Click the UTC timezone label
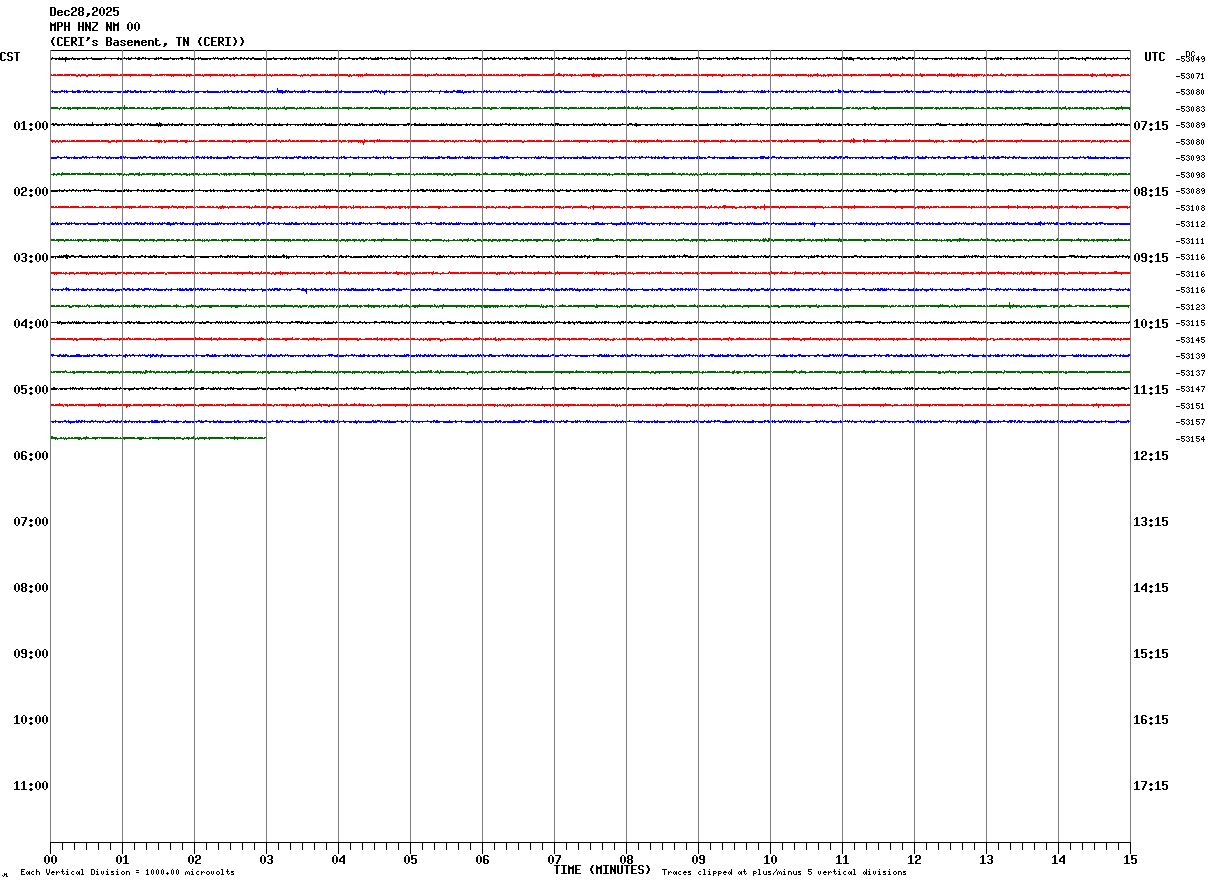 point(1155,57)
